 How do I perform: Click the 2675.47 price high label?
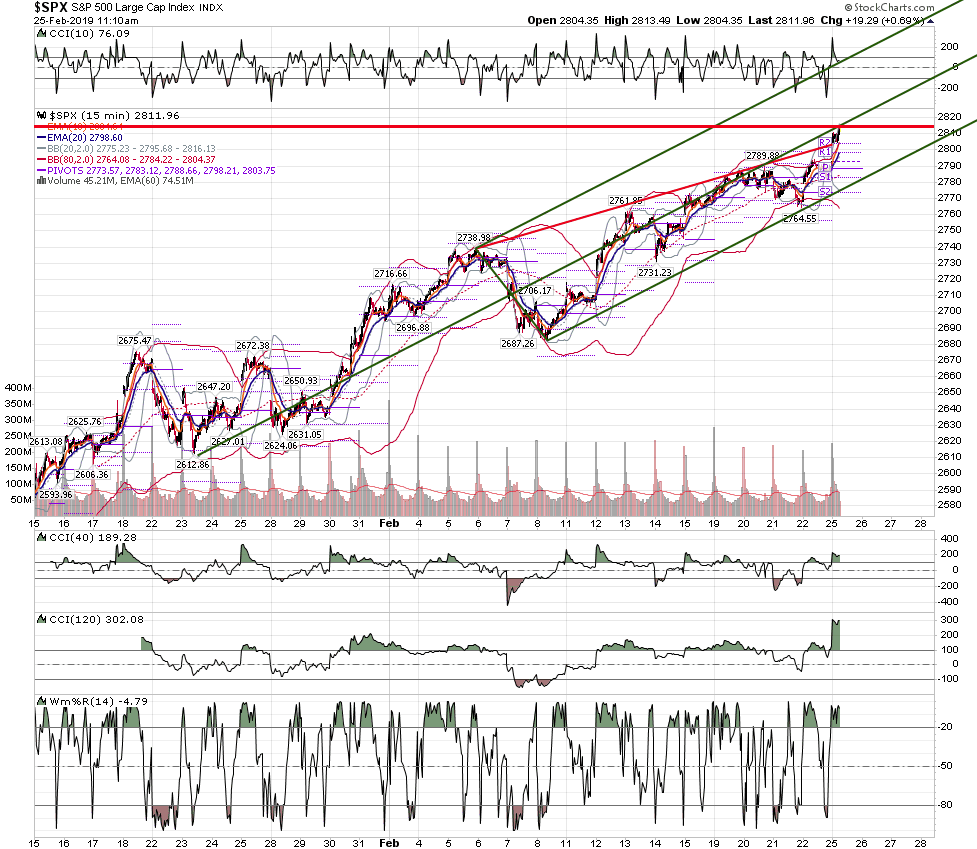(135, 341)
